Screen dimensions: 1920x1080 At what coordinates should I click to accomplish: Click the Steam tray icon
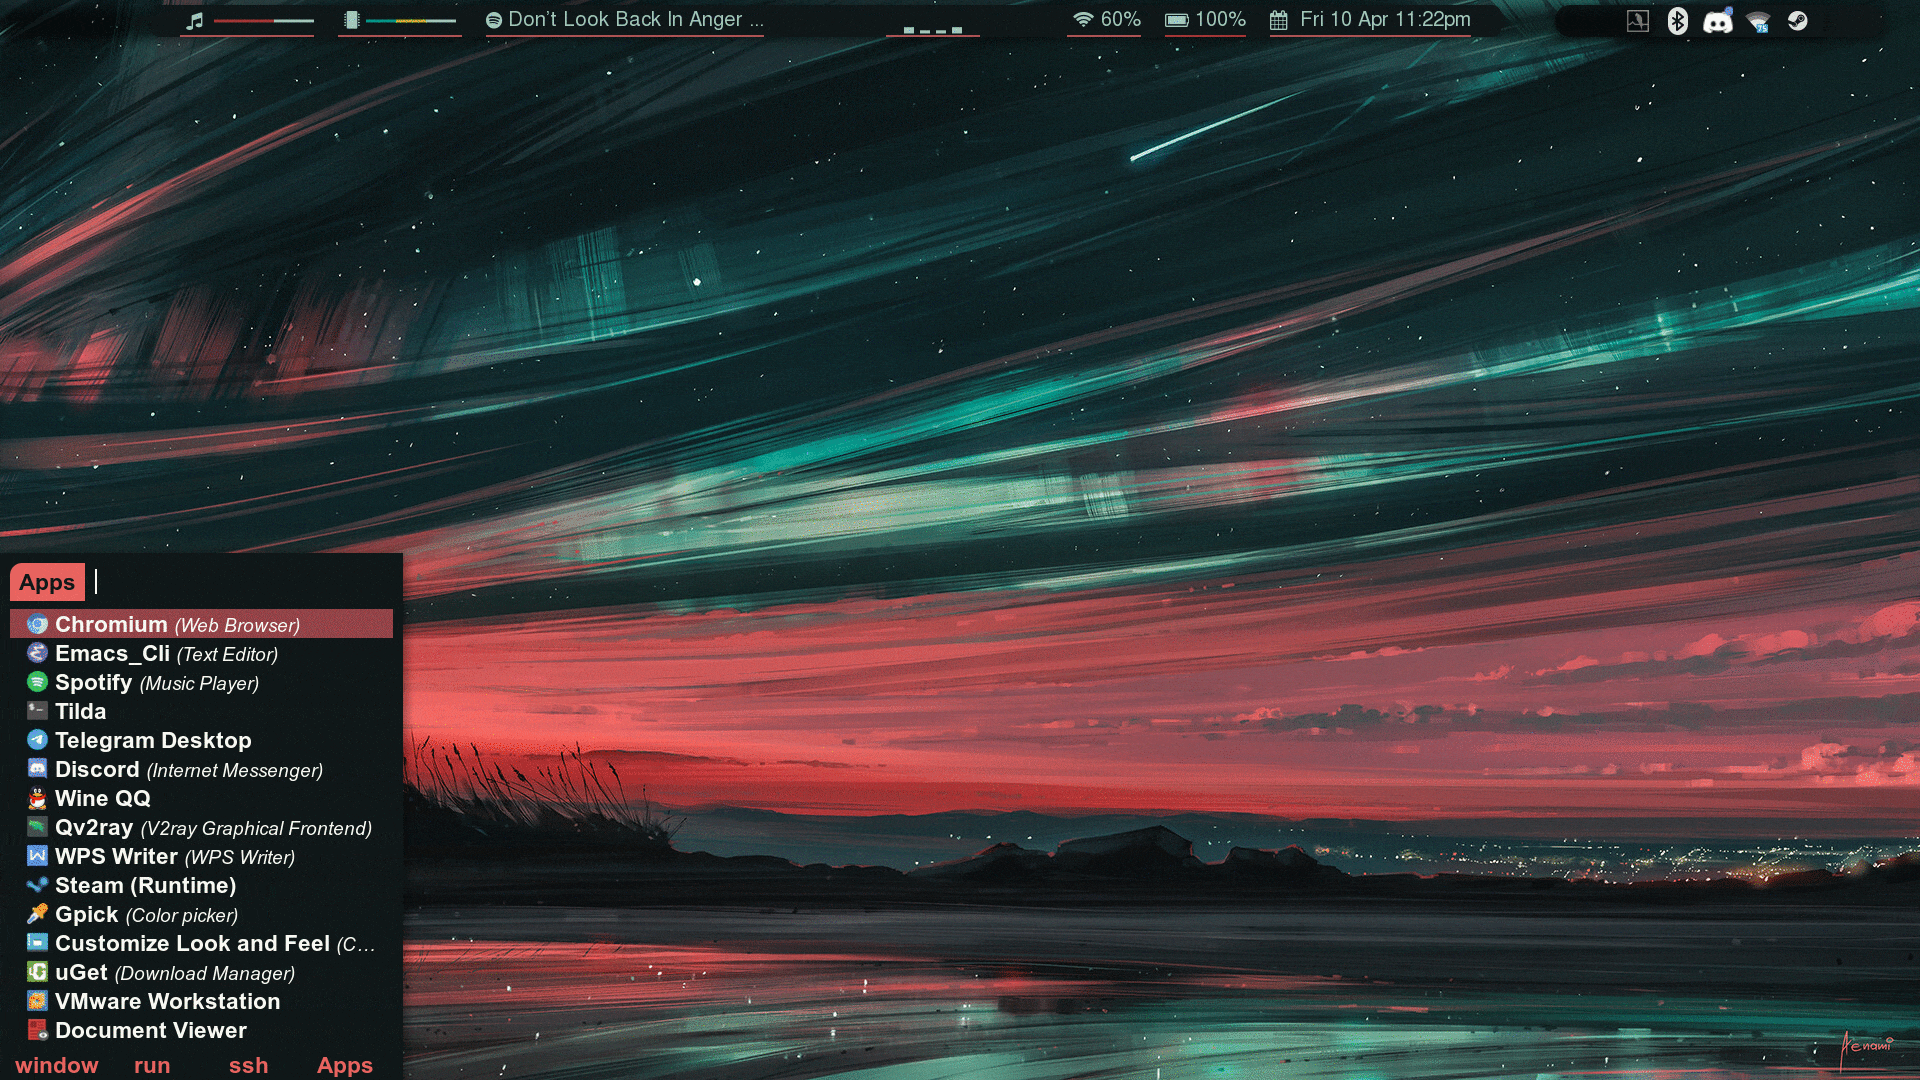click(1797, 21)
